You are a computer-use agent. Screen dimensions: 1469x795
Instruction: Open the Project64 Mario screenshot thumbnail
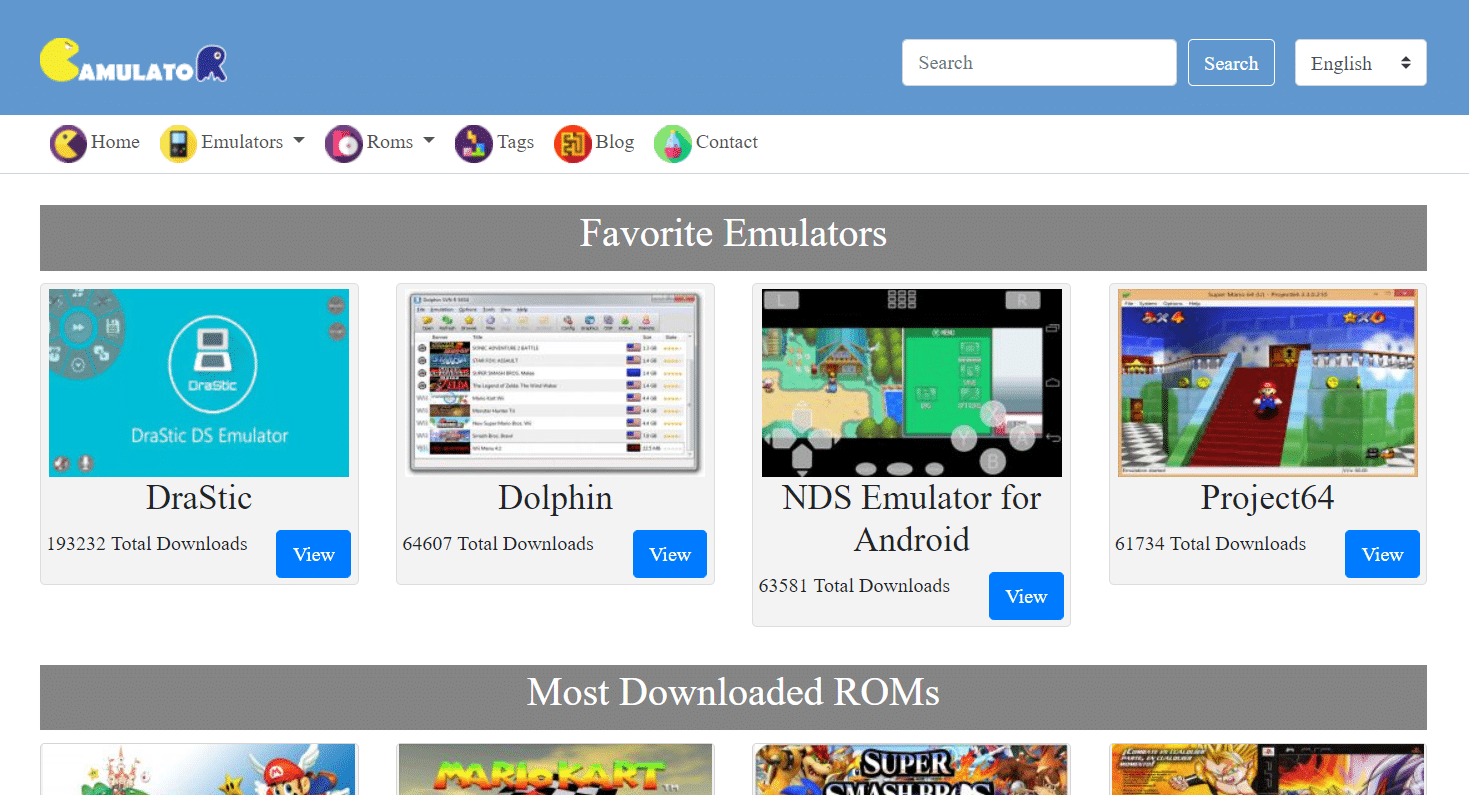coord(1268,383)
